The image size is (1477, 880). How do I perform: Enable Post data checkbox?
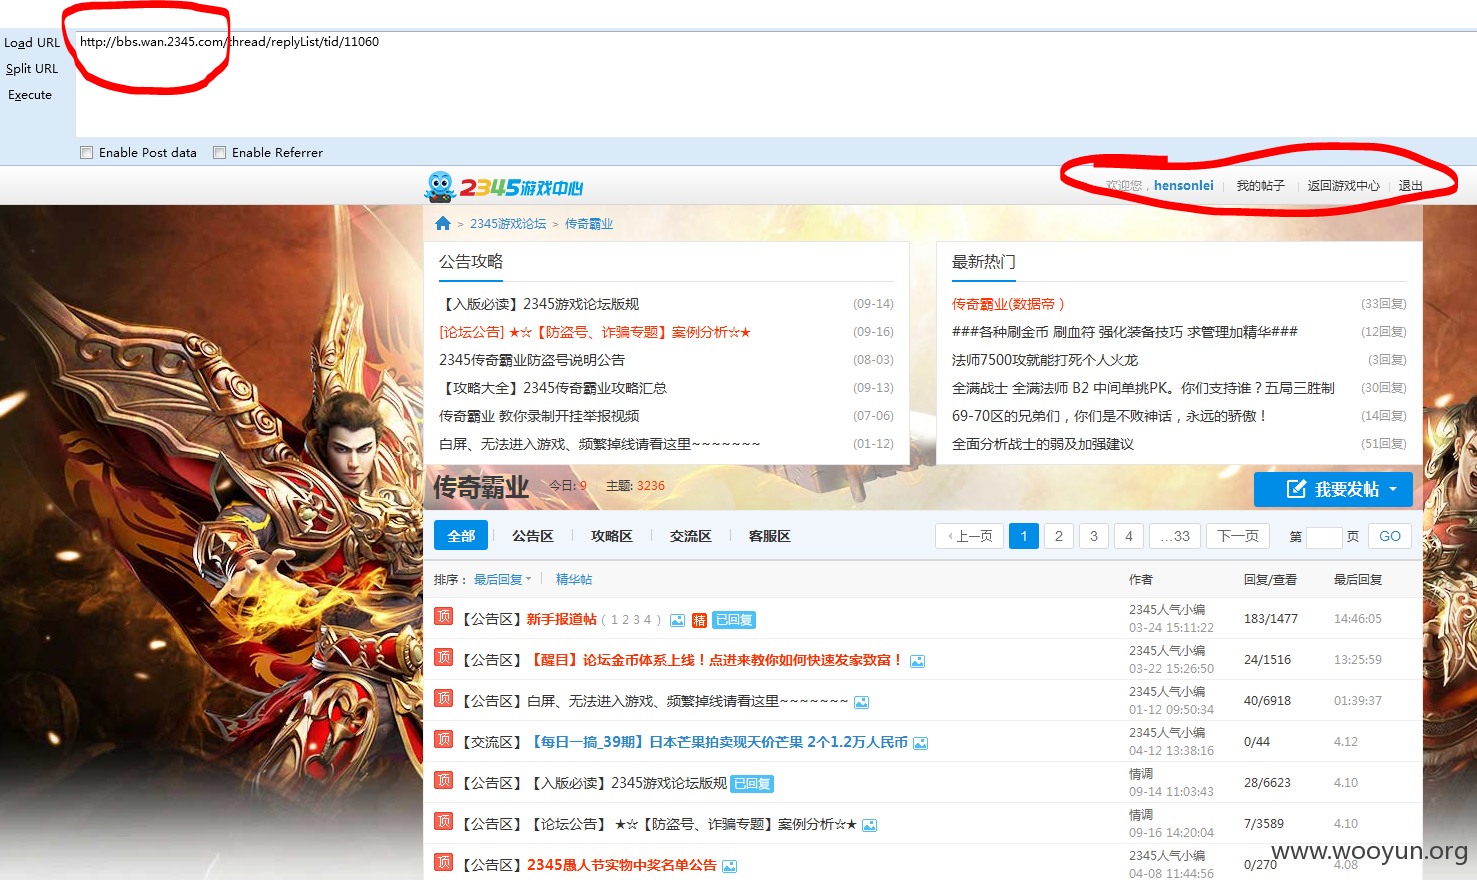(x=87, y=153)
